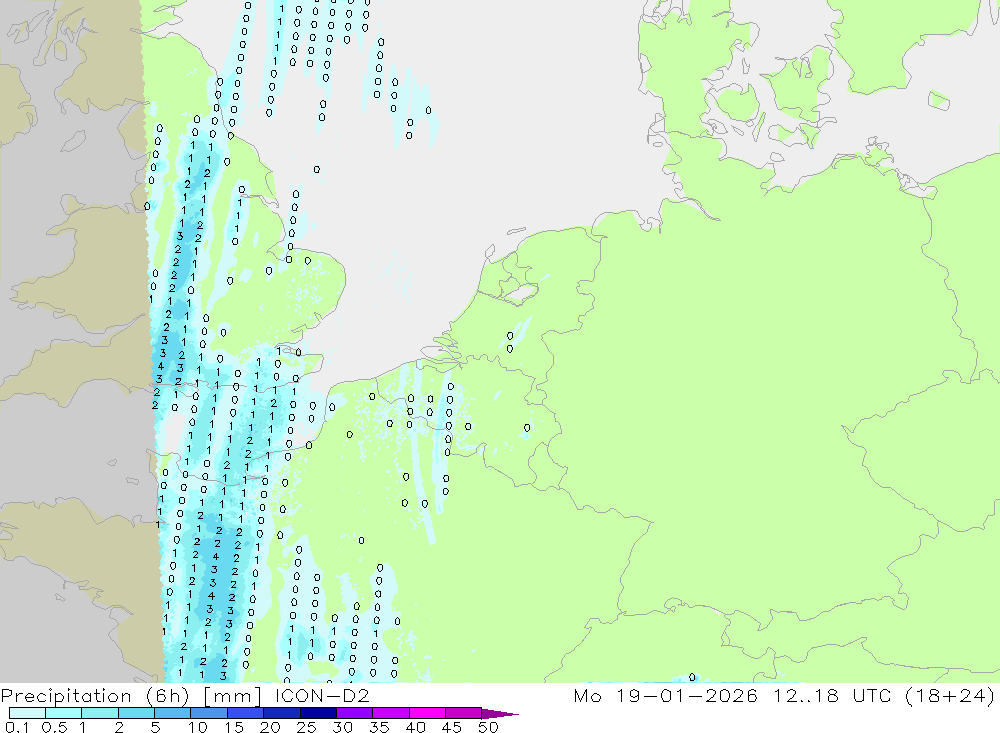The image size is (1000, 733).
Task: Click the '45' legend scale value
Action: 452,727
